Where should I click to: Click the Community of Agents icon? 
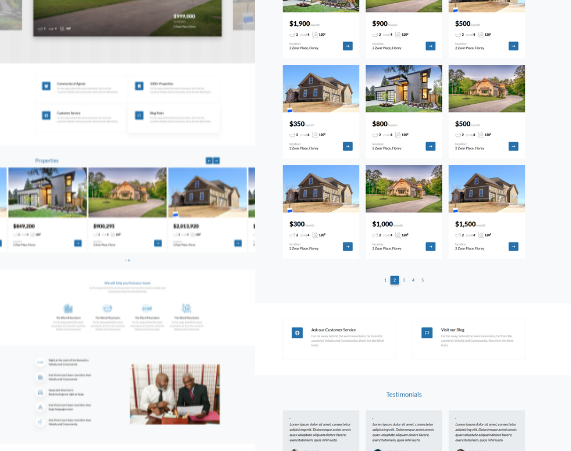pyautogui.click(x=46, y=86)
